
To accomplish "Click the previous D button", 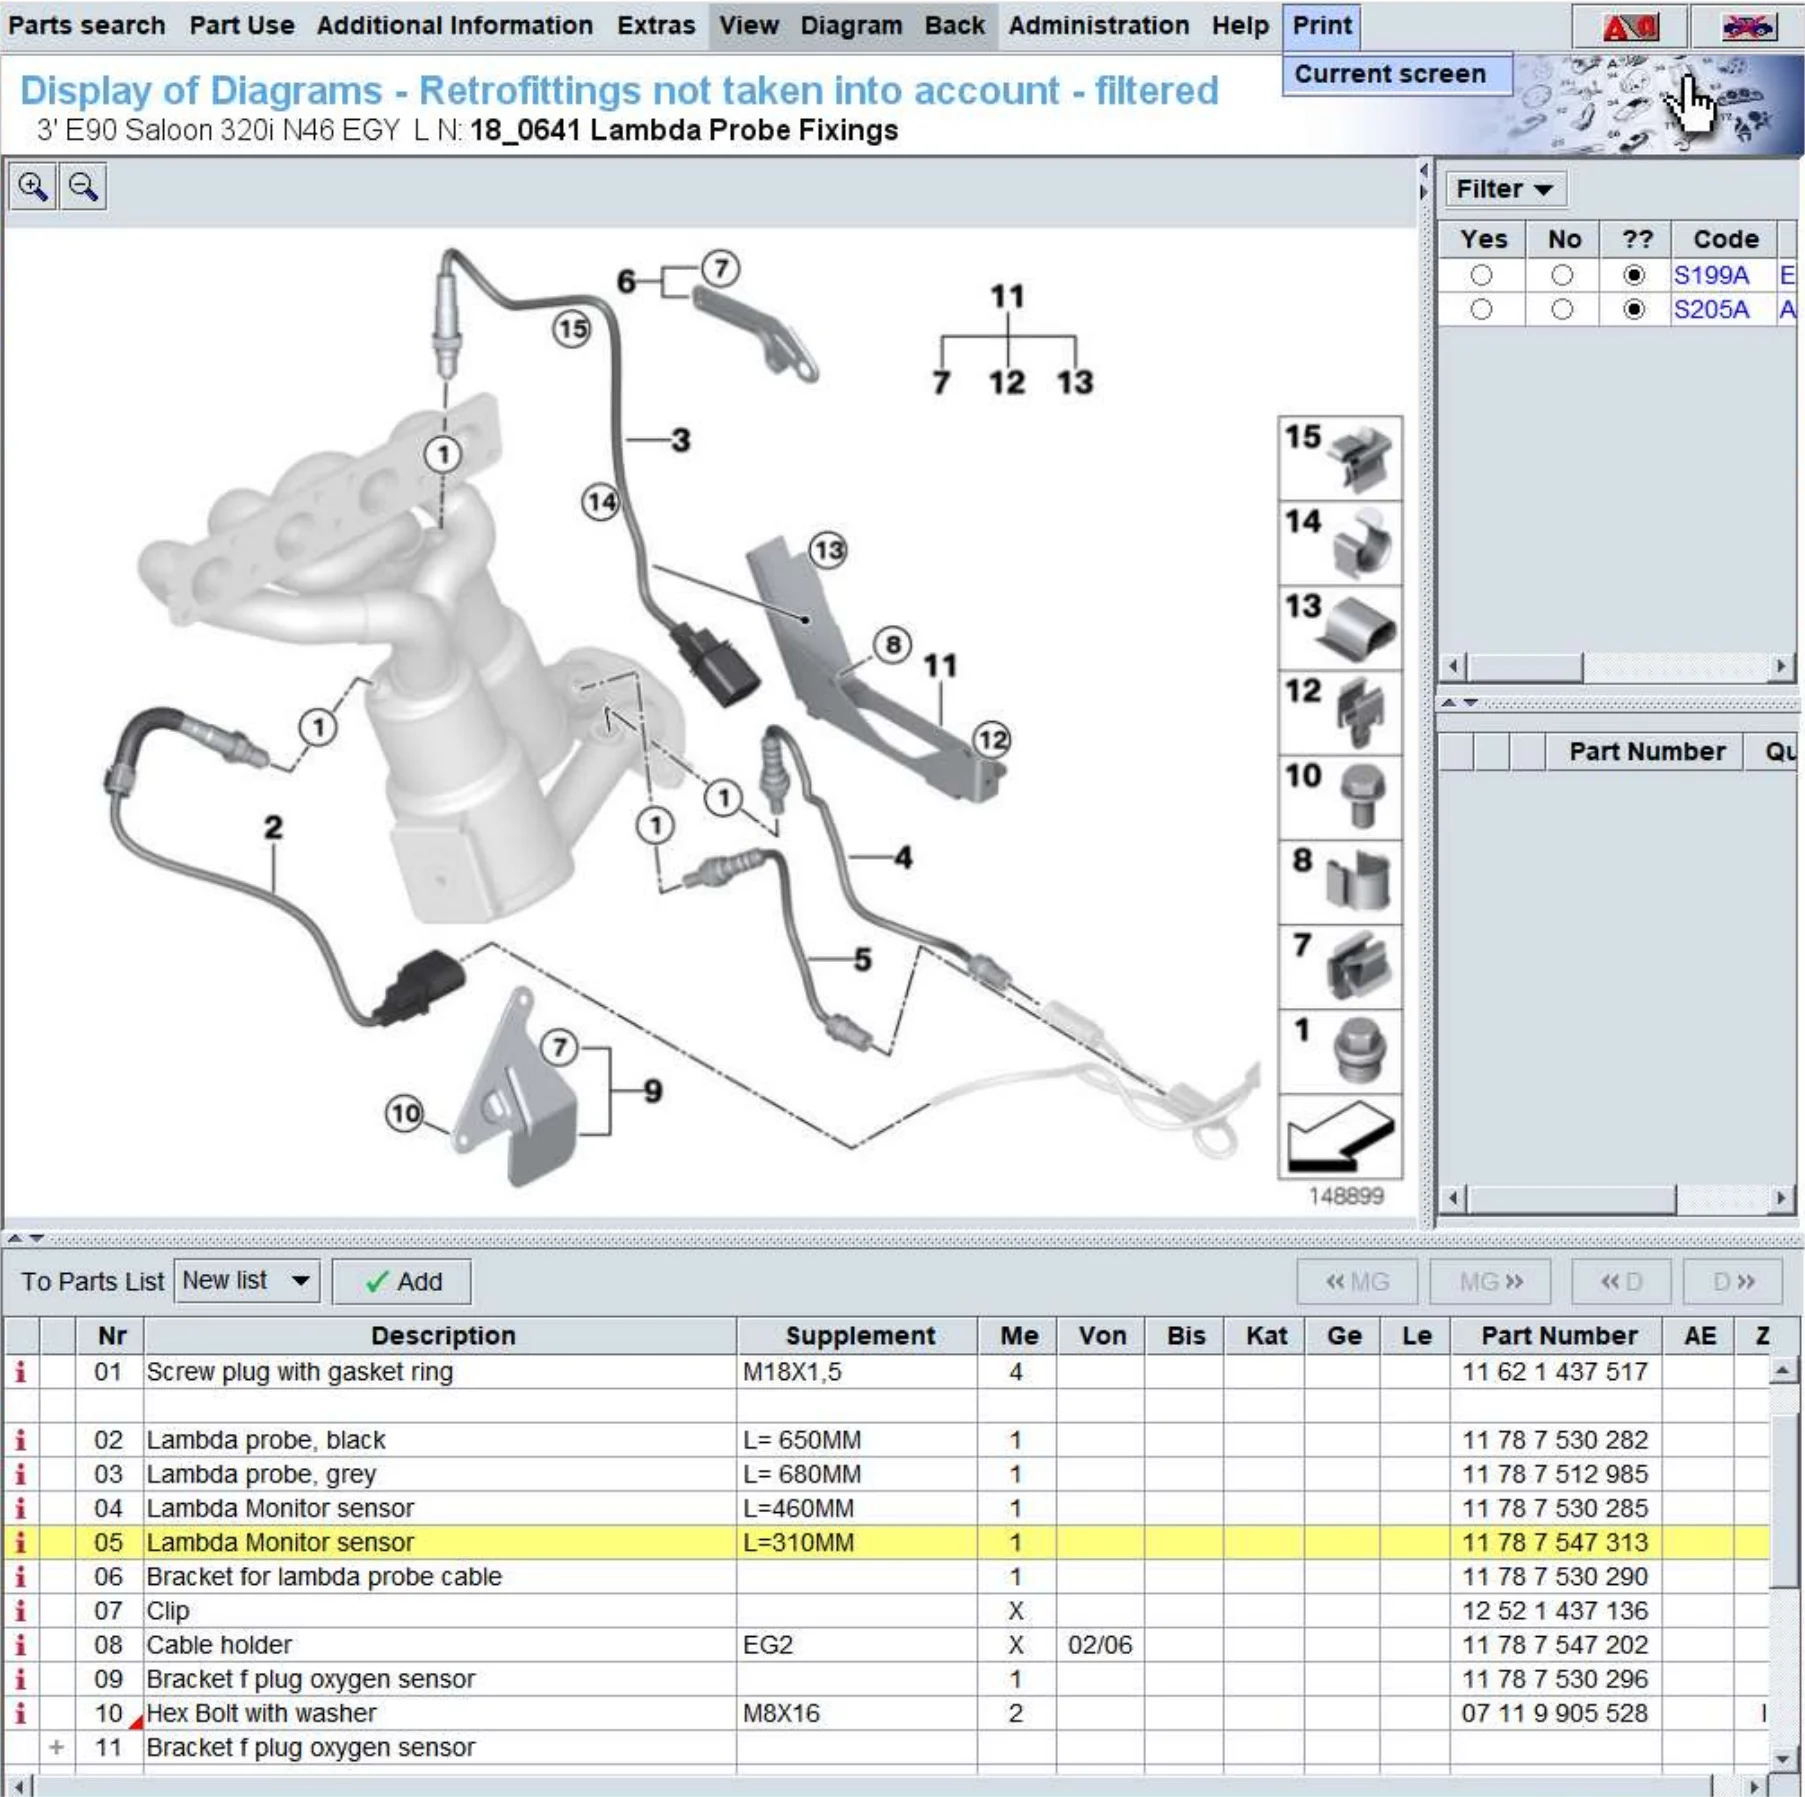I will tap(1621, 1282).
